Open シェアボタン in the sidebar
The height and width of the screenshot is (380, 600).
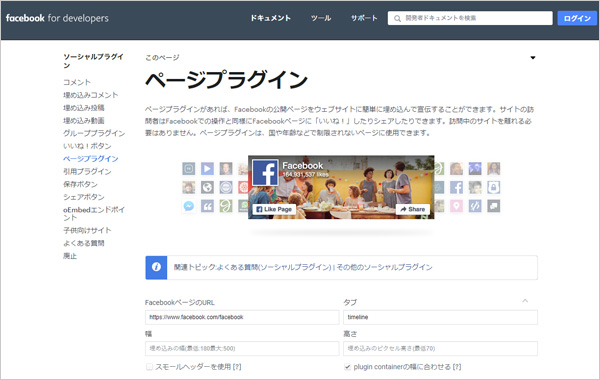click(84, 197)
